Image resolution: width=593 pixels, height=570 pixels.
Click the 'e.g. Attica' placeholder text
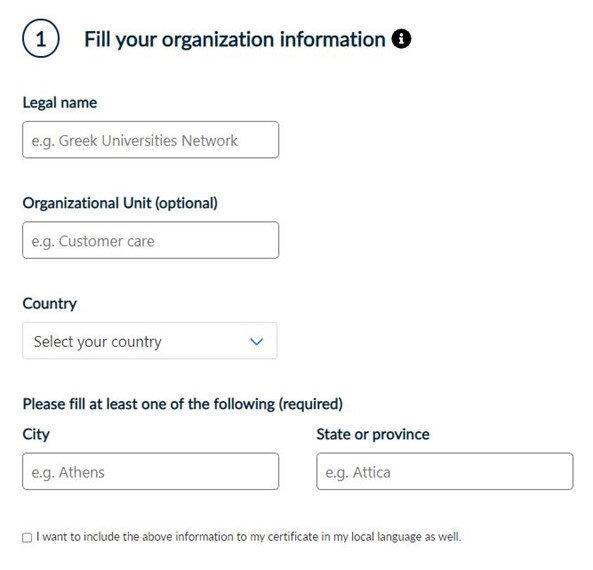pyautogui.click(x=358, y=472)
